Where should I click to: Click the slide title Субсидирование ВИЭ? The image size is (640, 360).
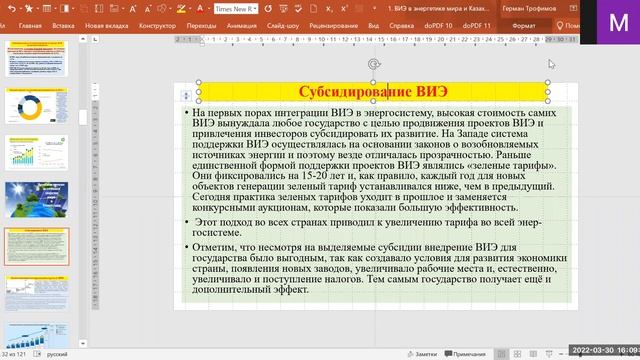[x=373, y=91]
